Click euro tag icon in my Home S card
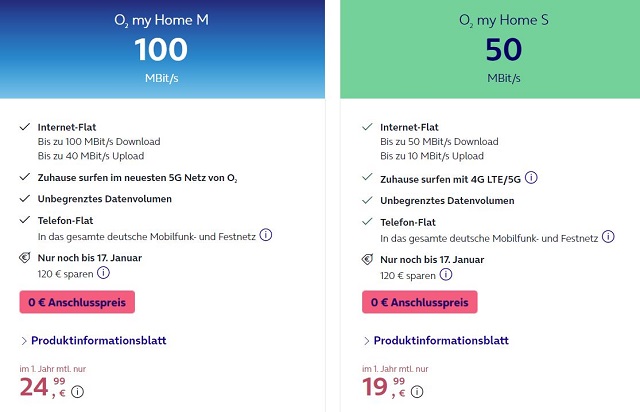 367,259
